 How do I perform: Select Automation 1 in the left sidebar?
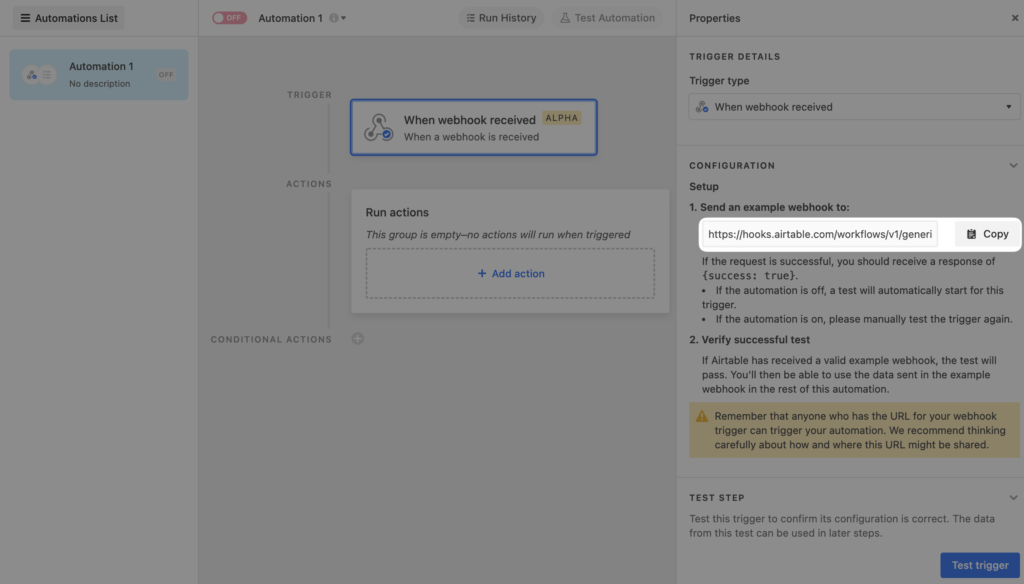[98, 74]
